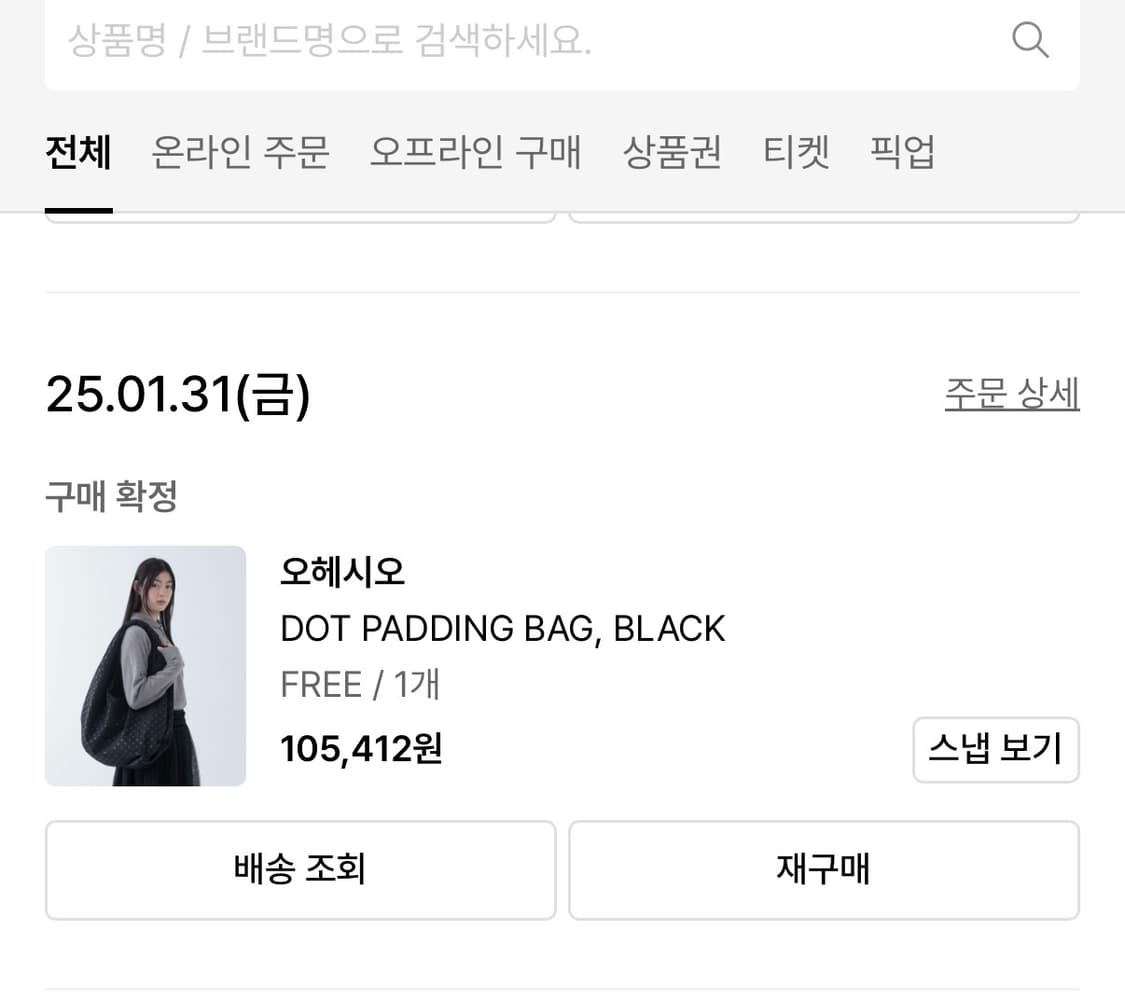Viewport: 1125px width, 1000px height.
Task: Switch to the 온라인 주문 tab
Action: pos(239,152)
